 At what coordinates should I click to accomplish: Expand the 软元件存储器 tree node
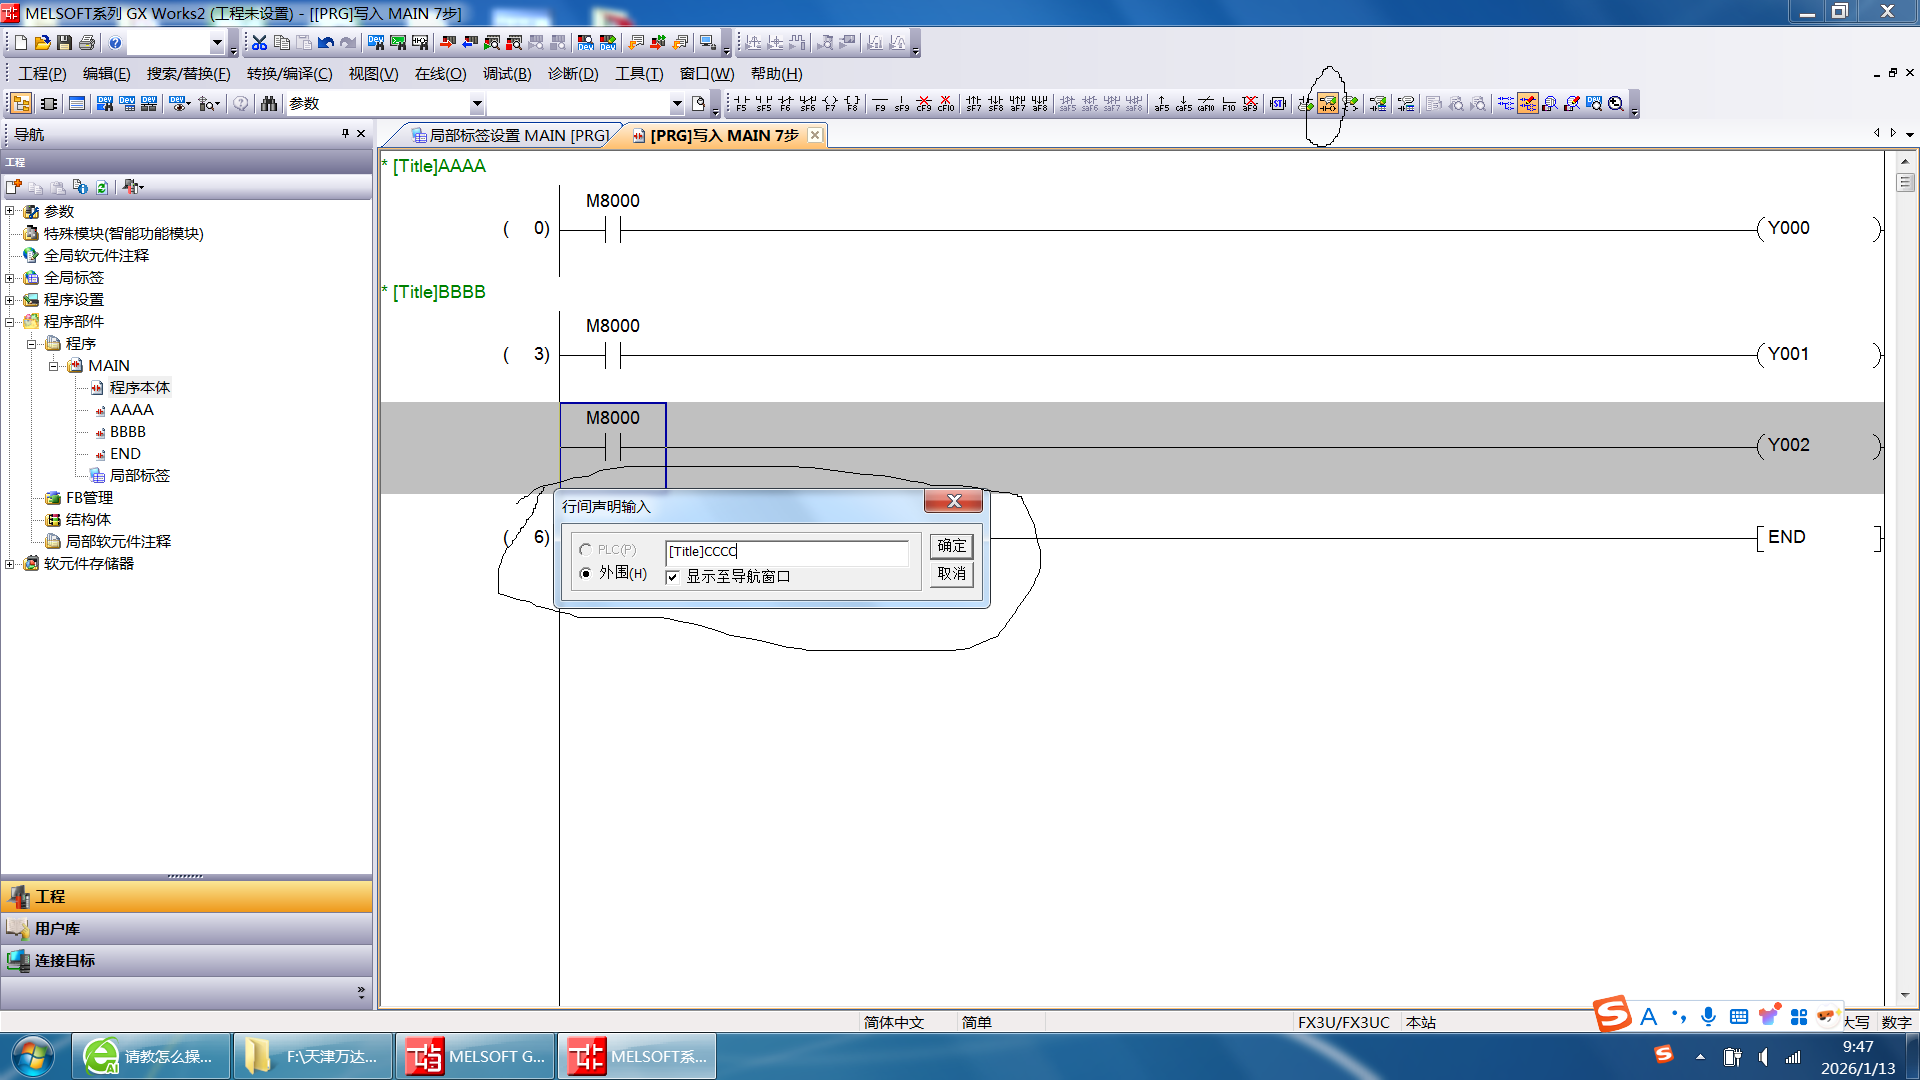click(10, 564)
